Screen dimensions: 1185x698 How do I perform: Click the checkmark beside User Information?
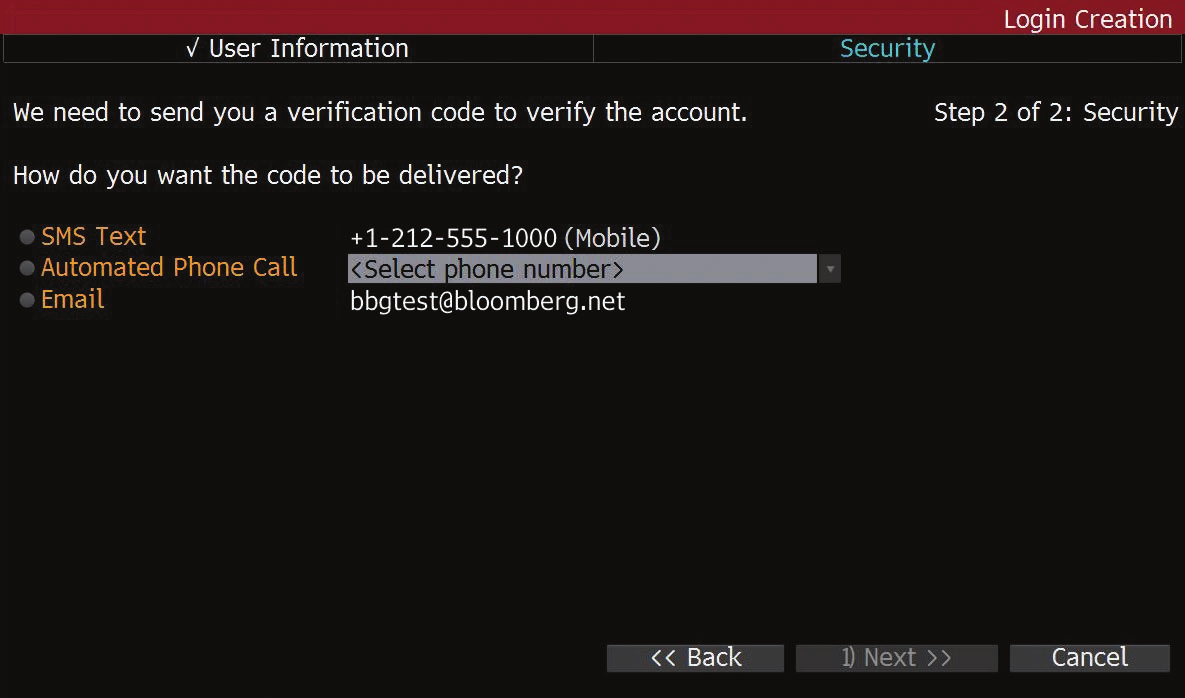[x=193, y=48]
